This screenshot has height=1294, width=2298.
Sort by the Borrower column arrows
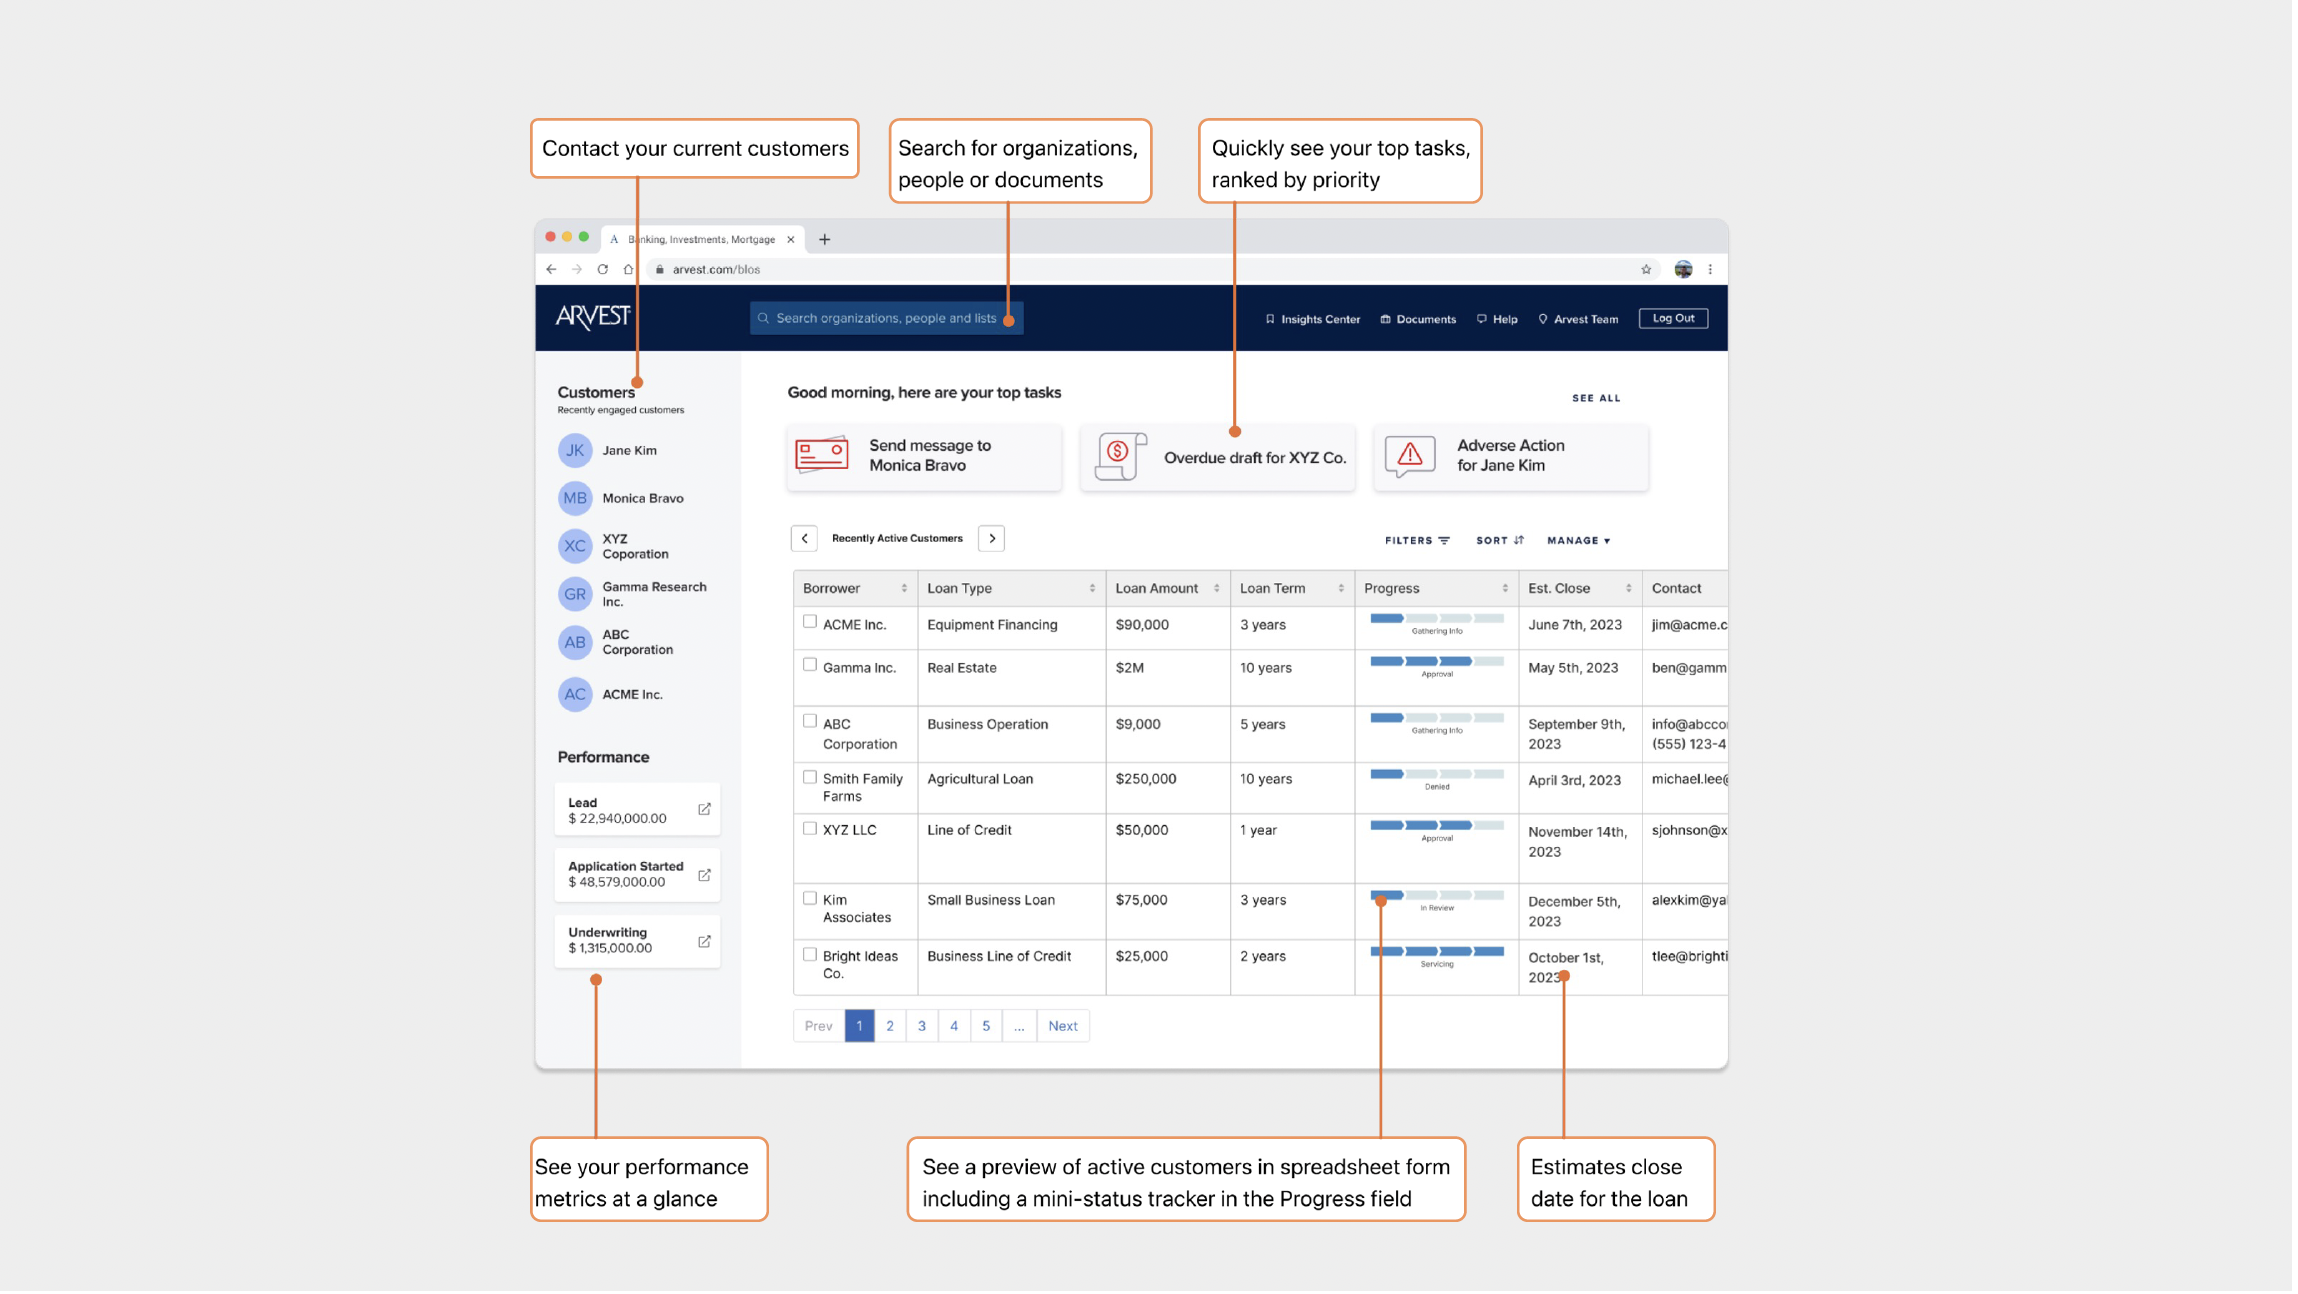tap(904, 589)
